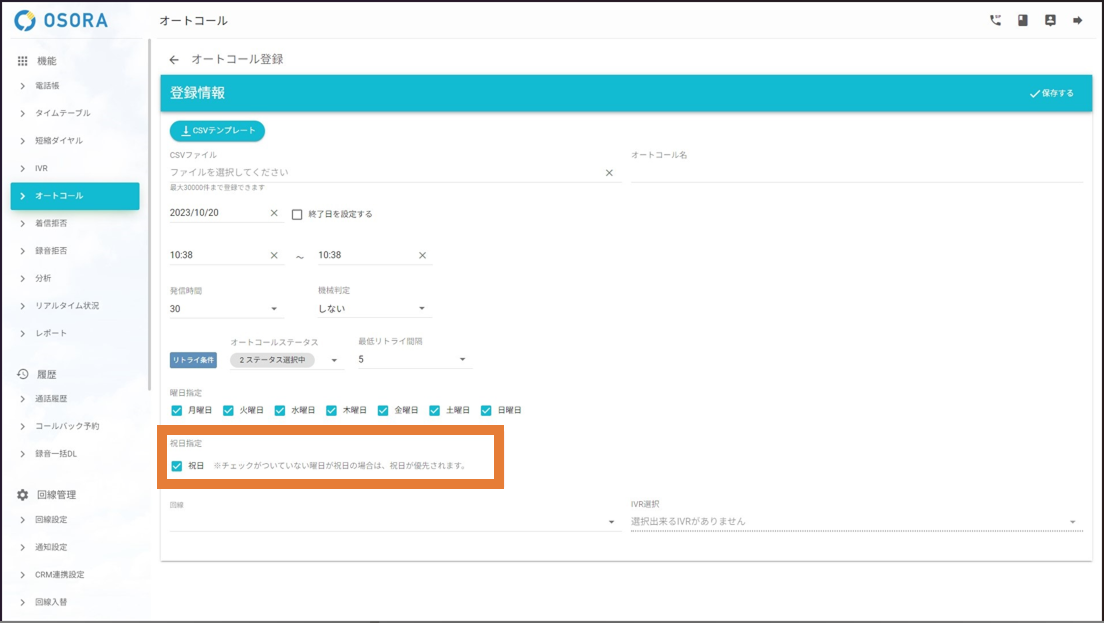
Task: Clear the CSV file selection X icon
Action: point(609,173)
